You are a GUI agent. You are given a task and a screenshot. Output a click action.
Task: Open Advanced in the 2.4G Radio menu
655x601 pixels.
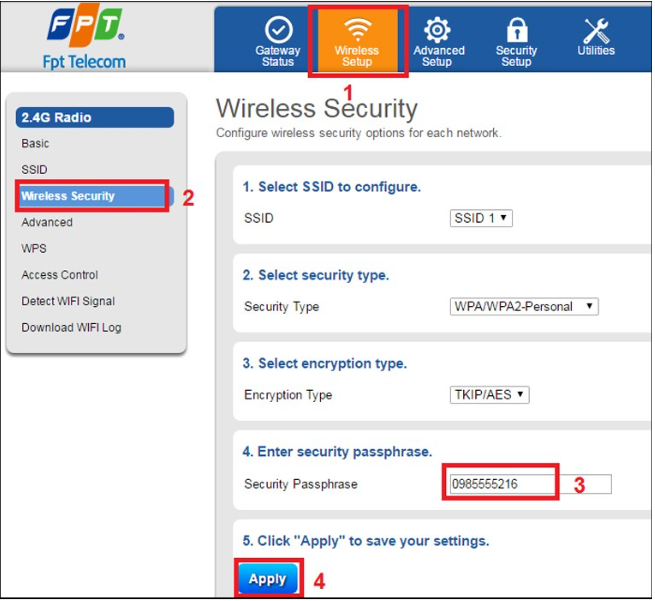pyautogui.click(x=47, y=222)
